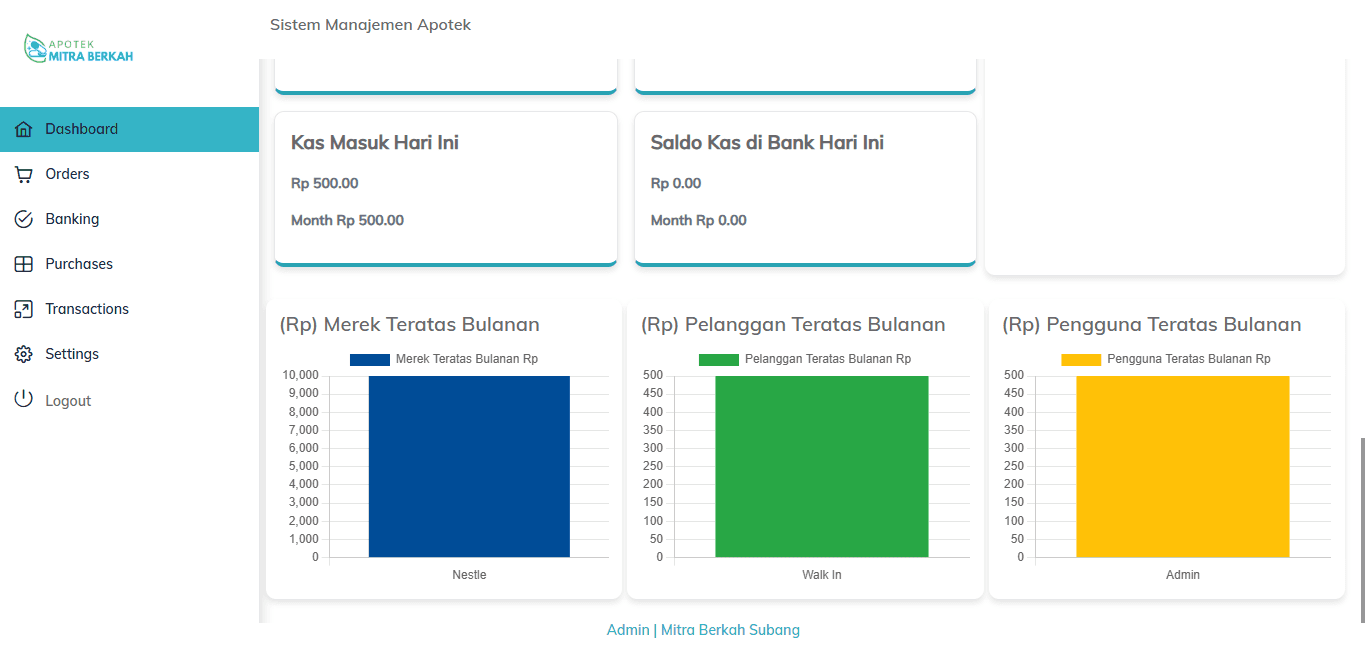
Task: Go to Purchases in the sidebar
Action: 79,264
